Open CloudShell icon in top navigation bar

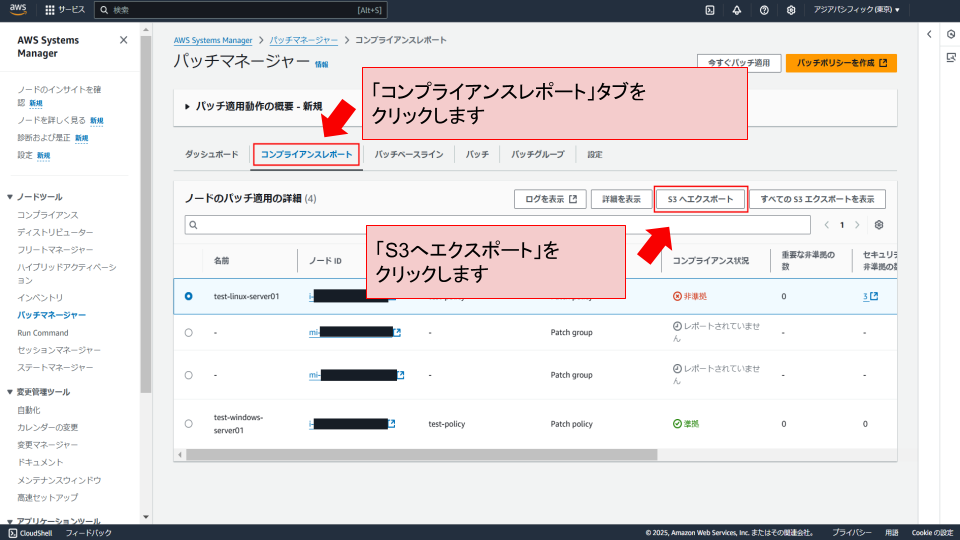pos(709,10)
